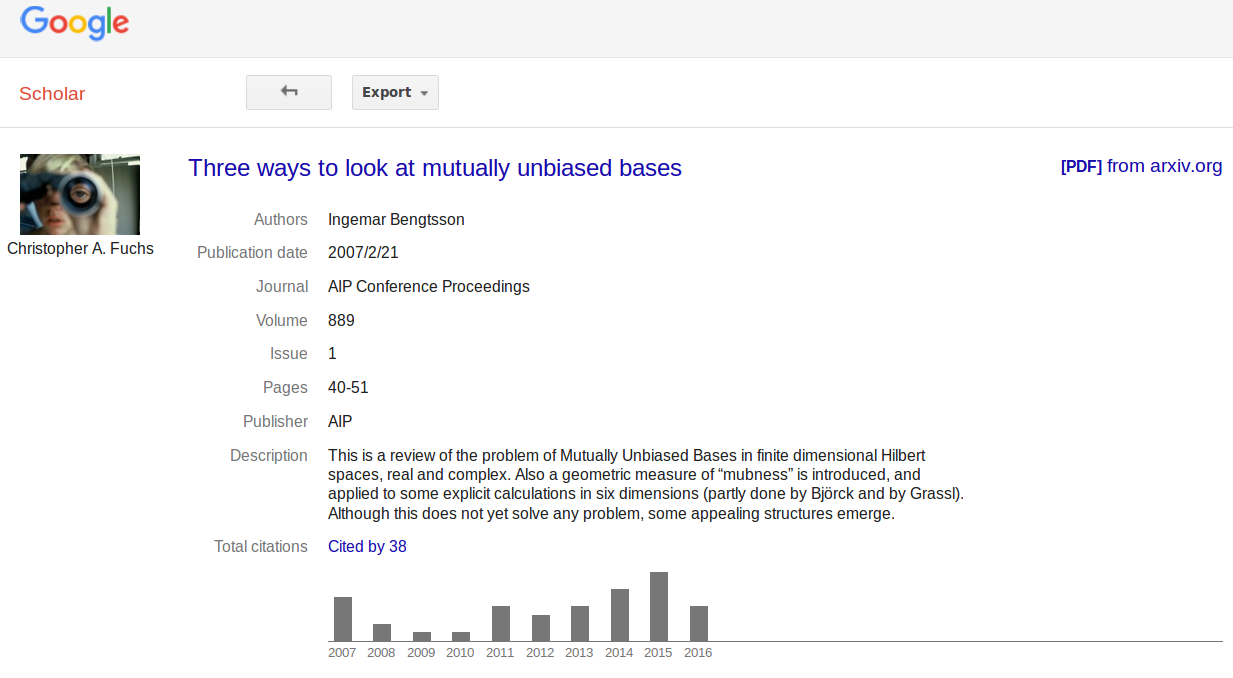Screen dimensions: 1233x678
Task: Click the author name Ingemar Bengtsson
Action: tap(396, 219)
